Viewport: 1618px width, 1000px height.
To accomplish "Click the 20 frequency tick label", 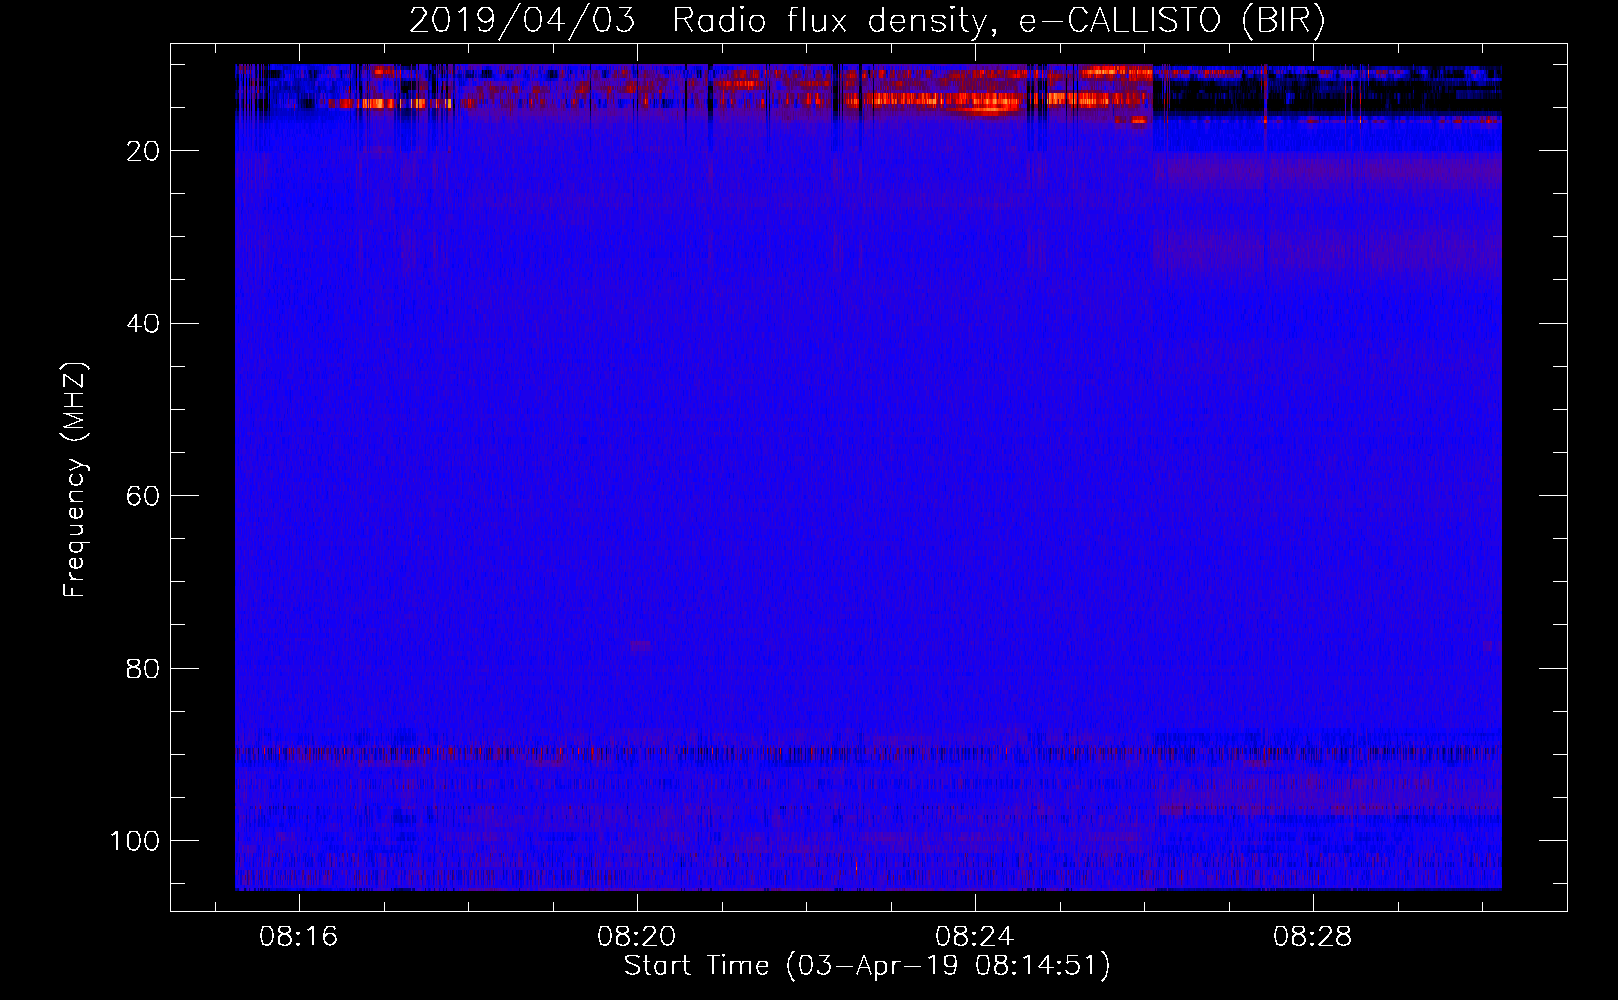I will pos(143,151).
